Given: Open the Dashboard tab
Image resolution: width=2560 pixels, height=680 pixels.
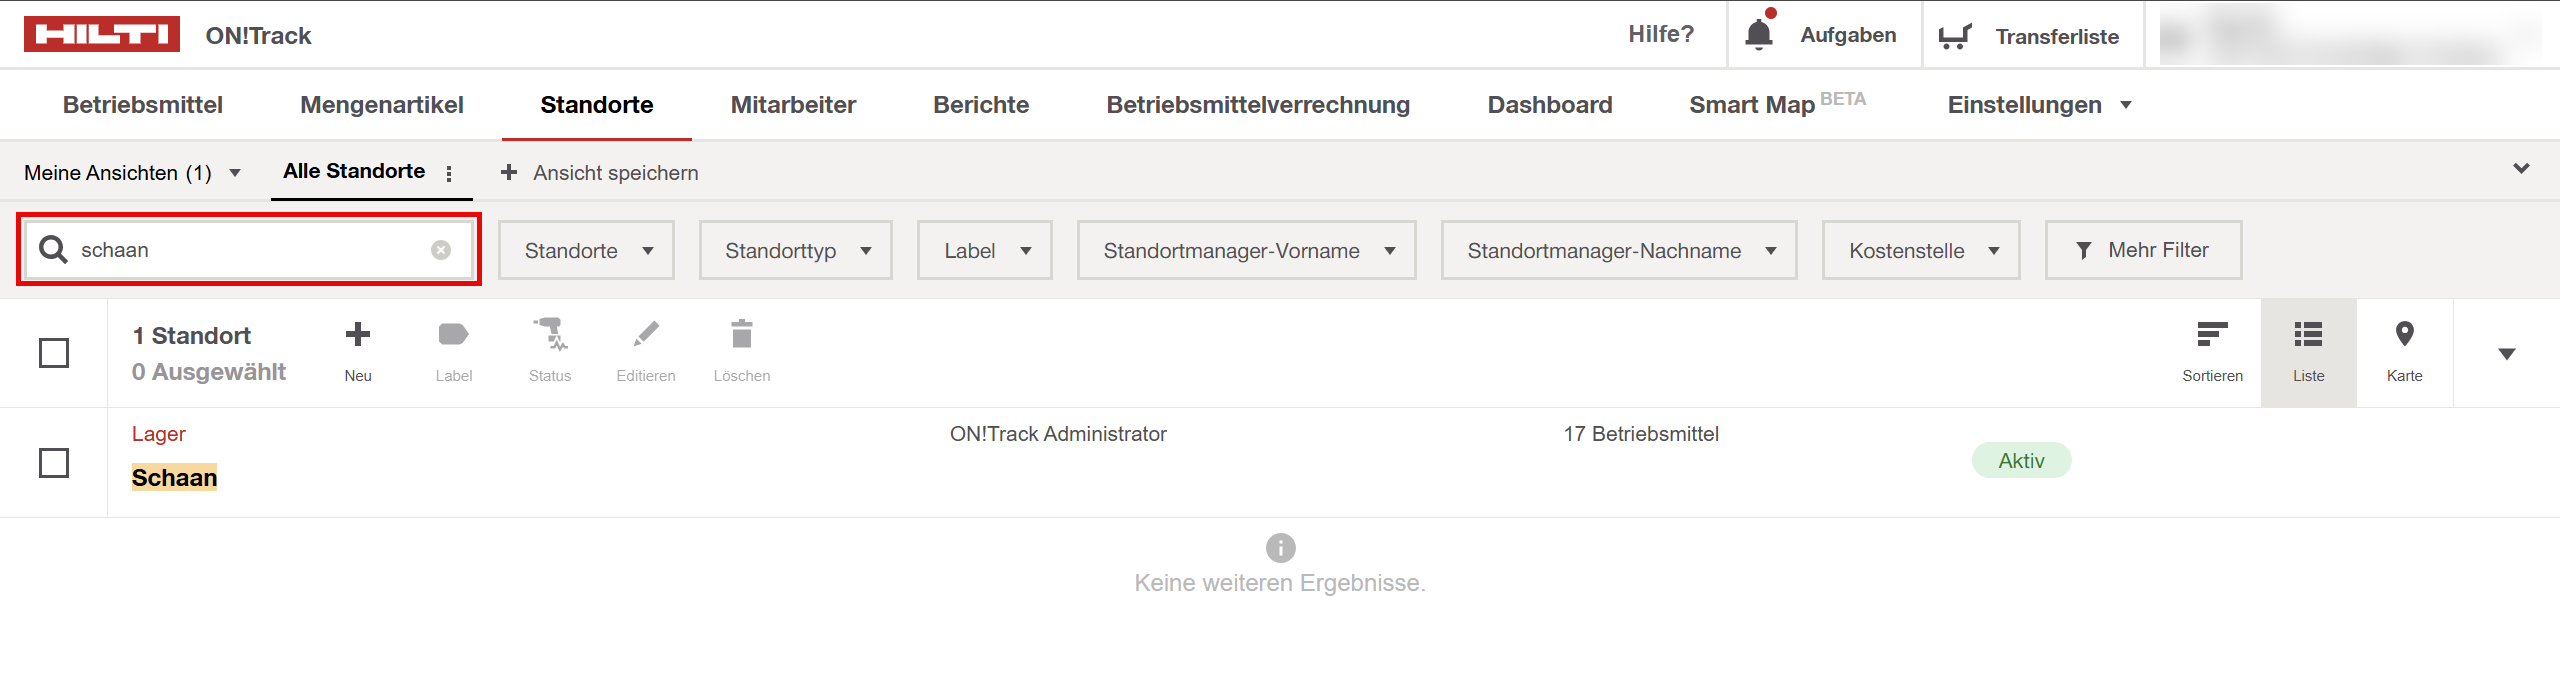Looking at the screenshot, I should [x=1549, y=105].
